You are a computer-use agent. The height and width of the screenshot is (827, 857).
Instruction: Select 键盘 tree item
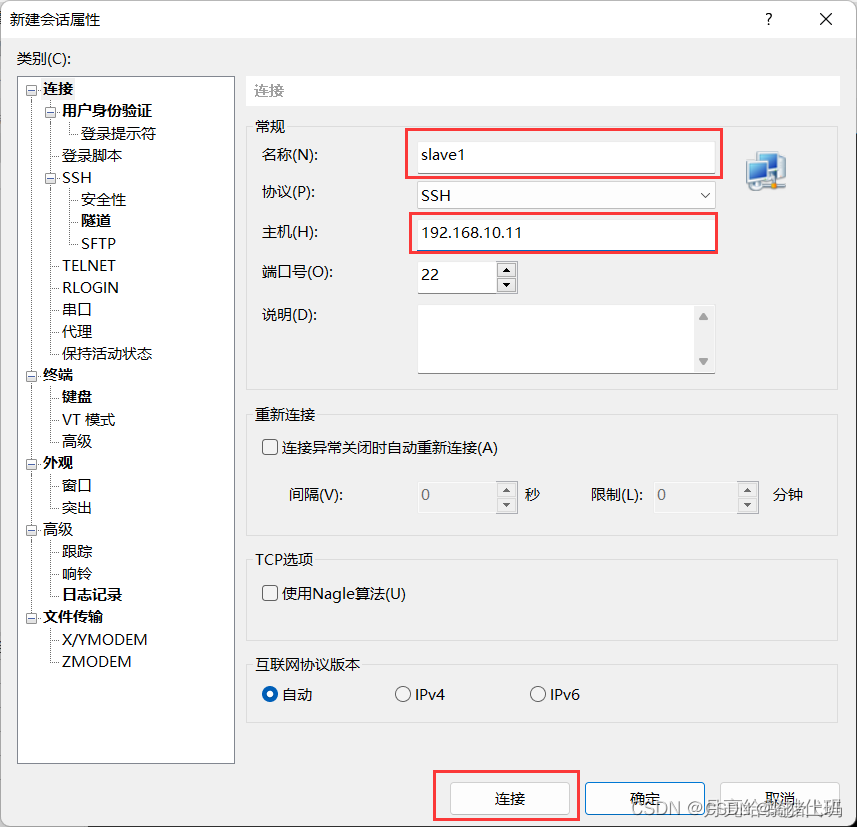coord(77,397)
